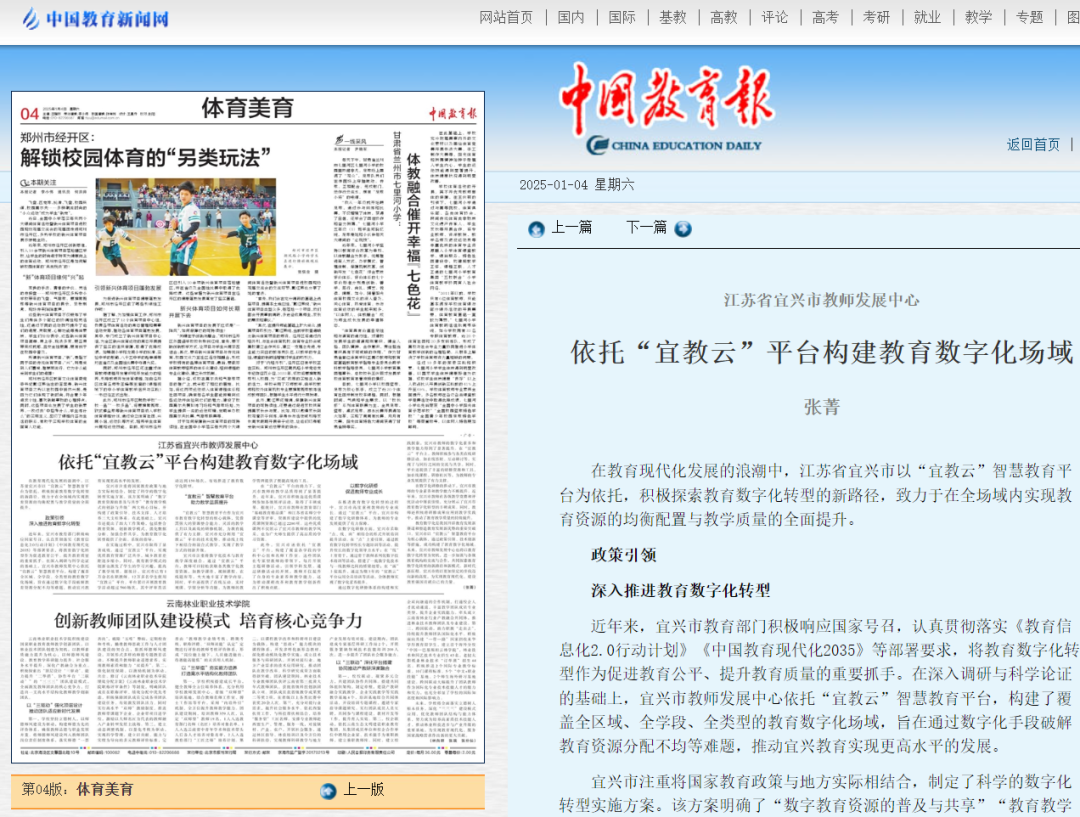Click the arrow icon beside 上一版
This screenshot has height=817, width=1080.
329,791
